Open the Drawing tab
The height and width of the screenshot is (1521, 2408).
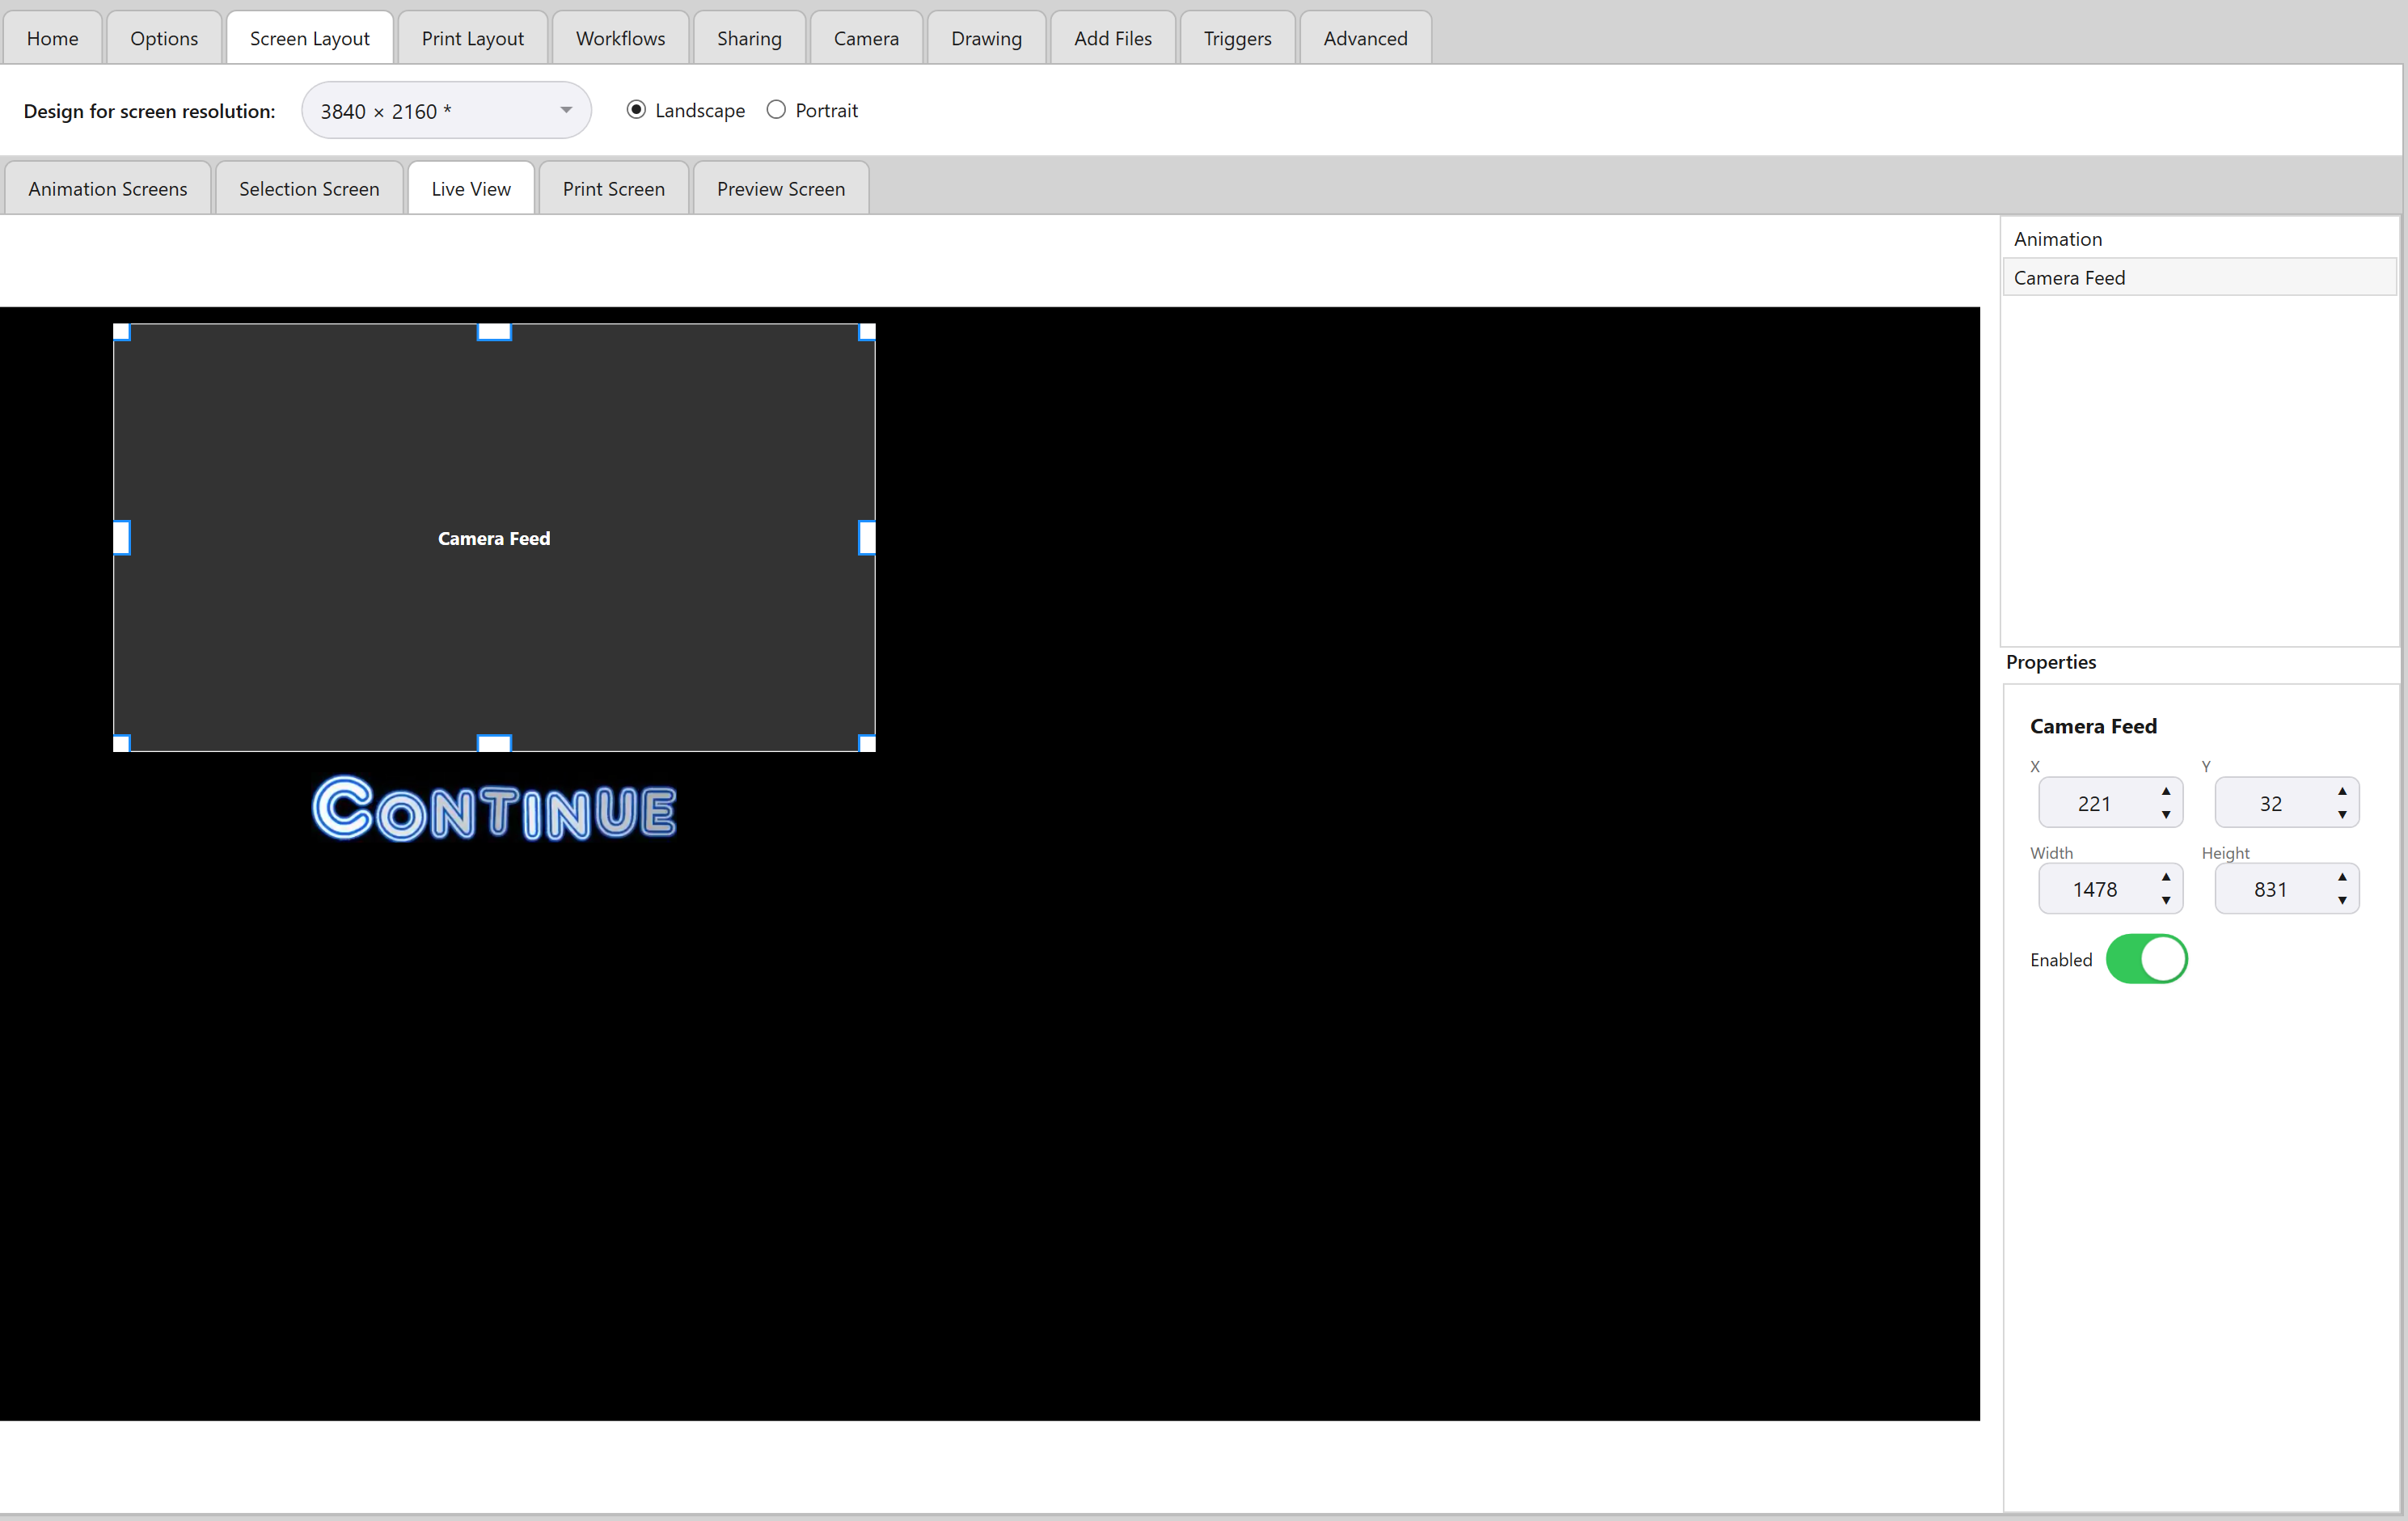(986, 38)
